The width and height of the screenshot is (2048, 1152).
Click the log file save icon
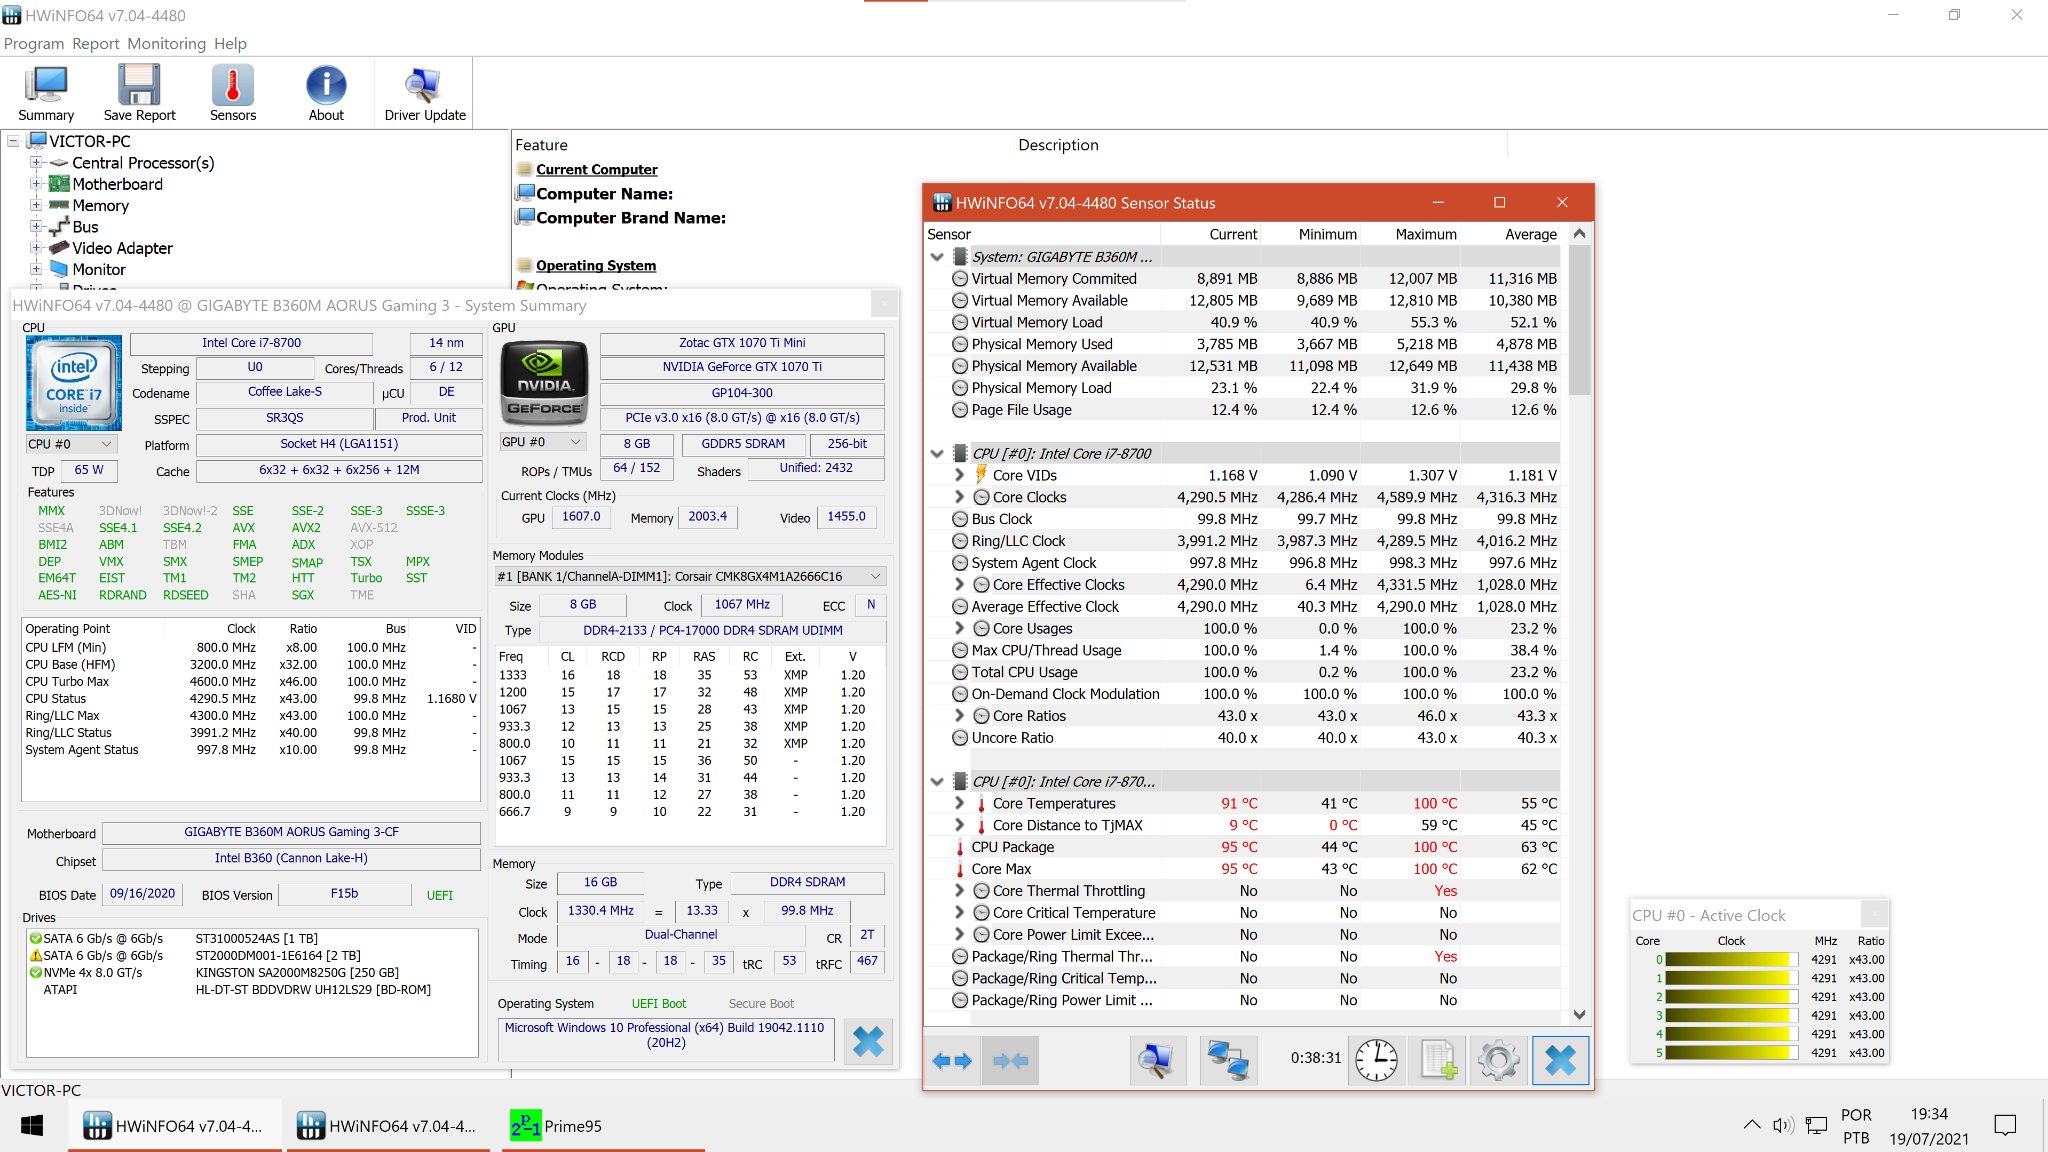pos(1438,1060)
